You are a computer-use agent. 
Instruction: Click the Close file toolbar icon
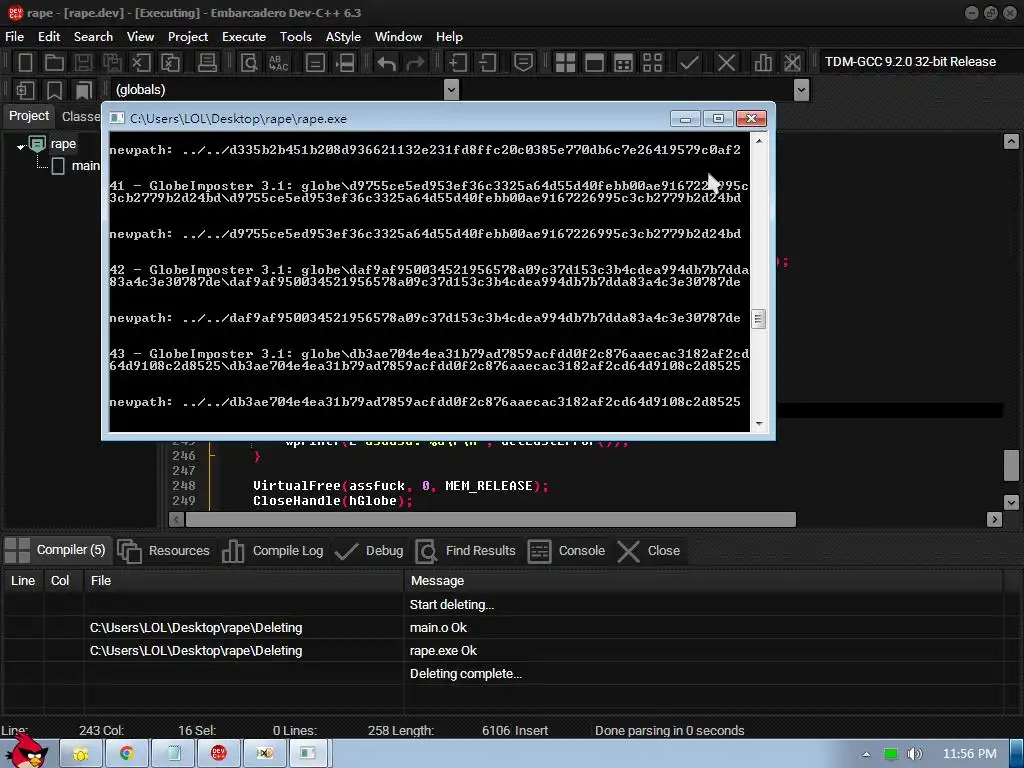141,63
